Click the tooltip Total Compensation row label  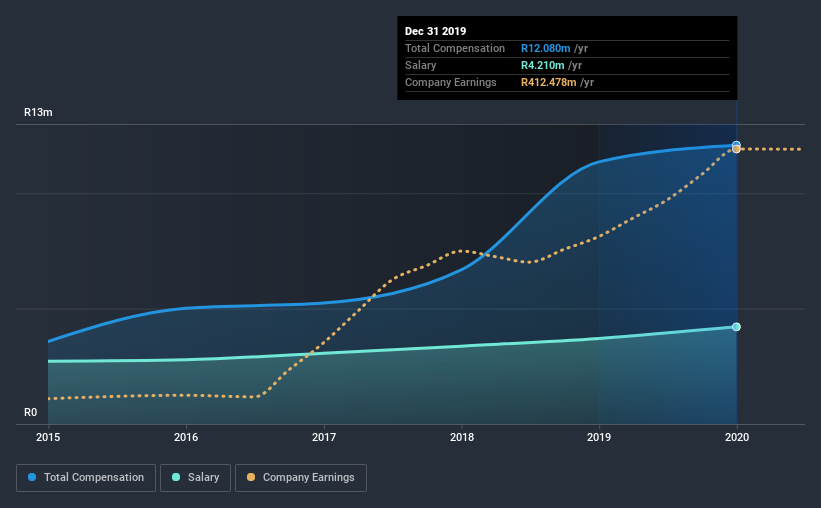coord(454,48)
